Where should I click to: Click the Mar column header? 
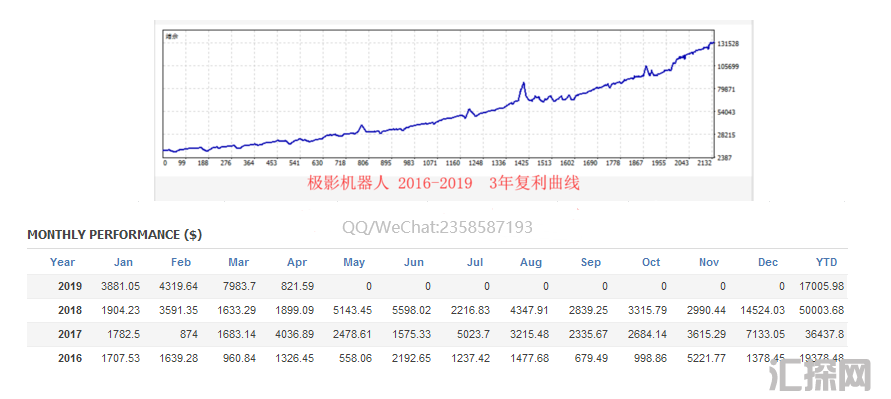pyautogui.click(x=239, y=262)
